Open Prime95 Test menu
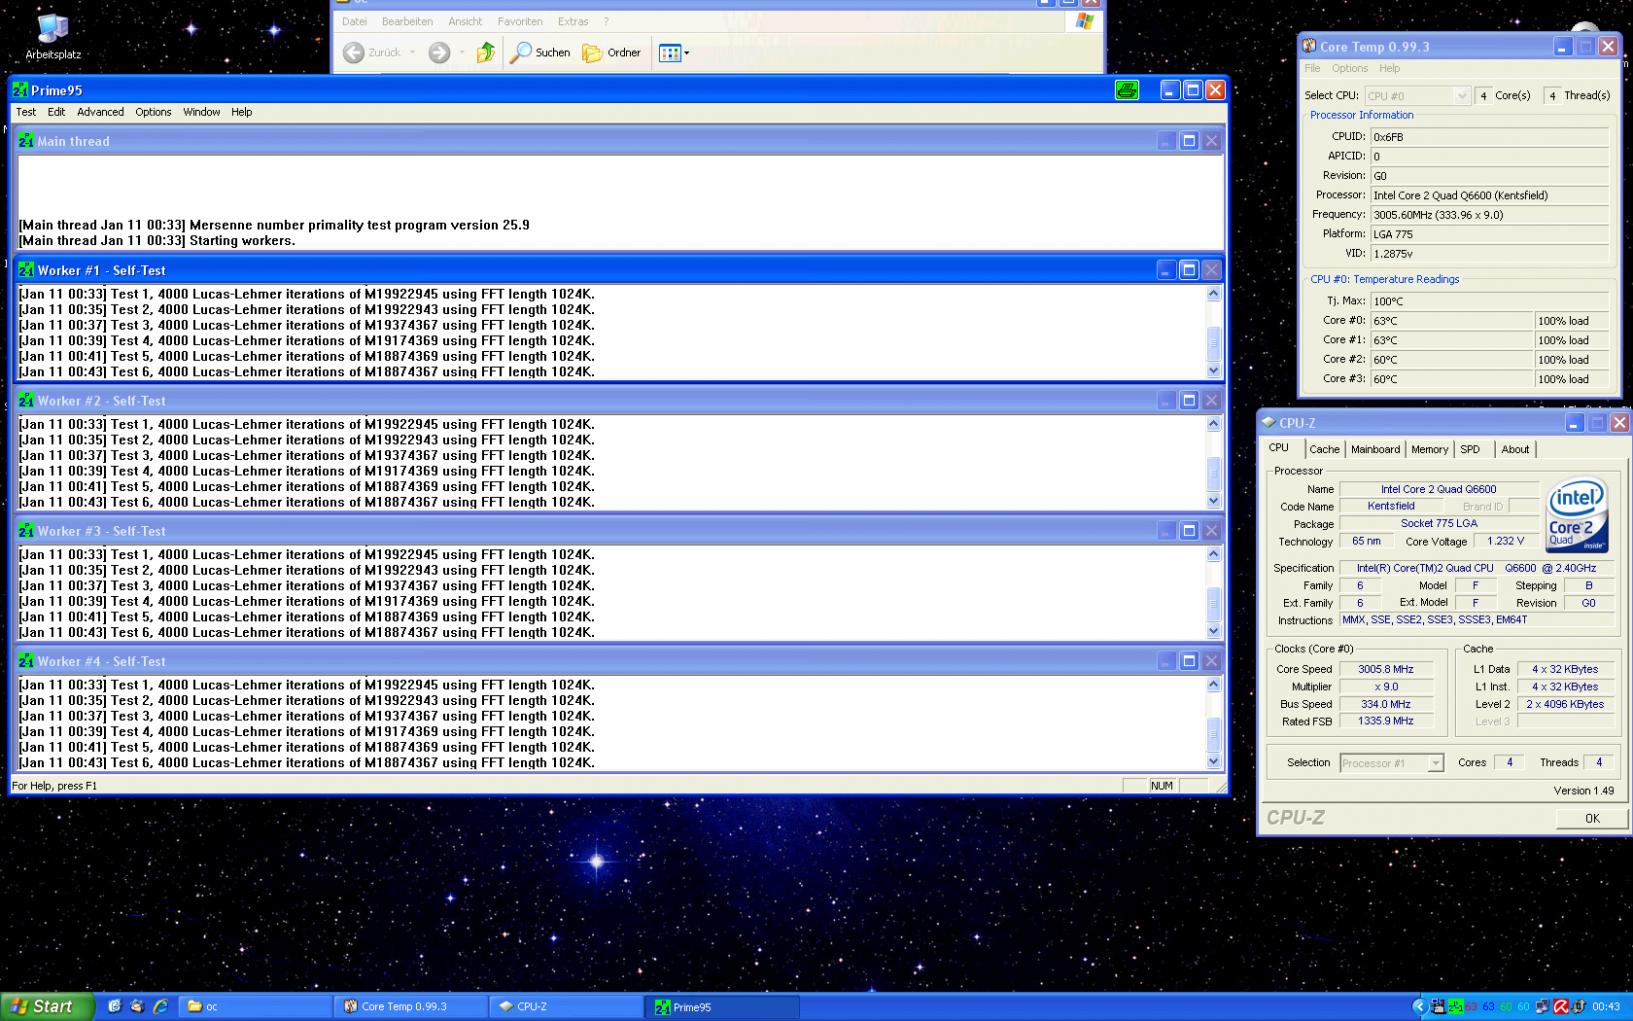This screenshot has height=1021, width=1633. 26,112
